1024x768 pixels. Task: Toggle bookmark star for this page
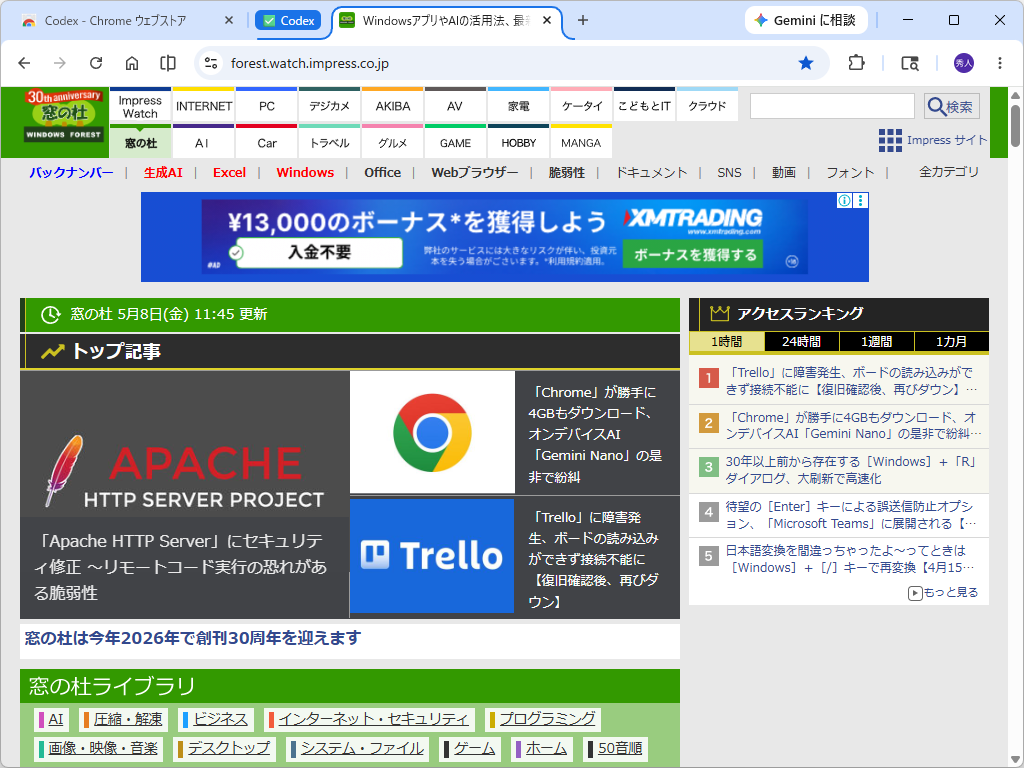[x=806, y=63]
